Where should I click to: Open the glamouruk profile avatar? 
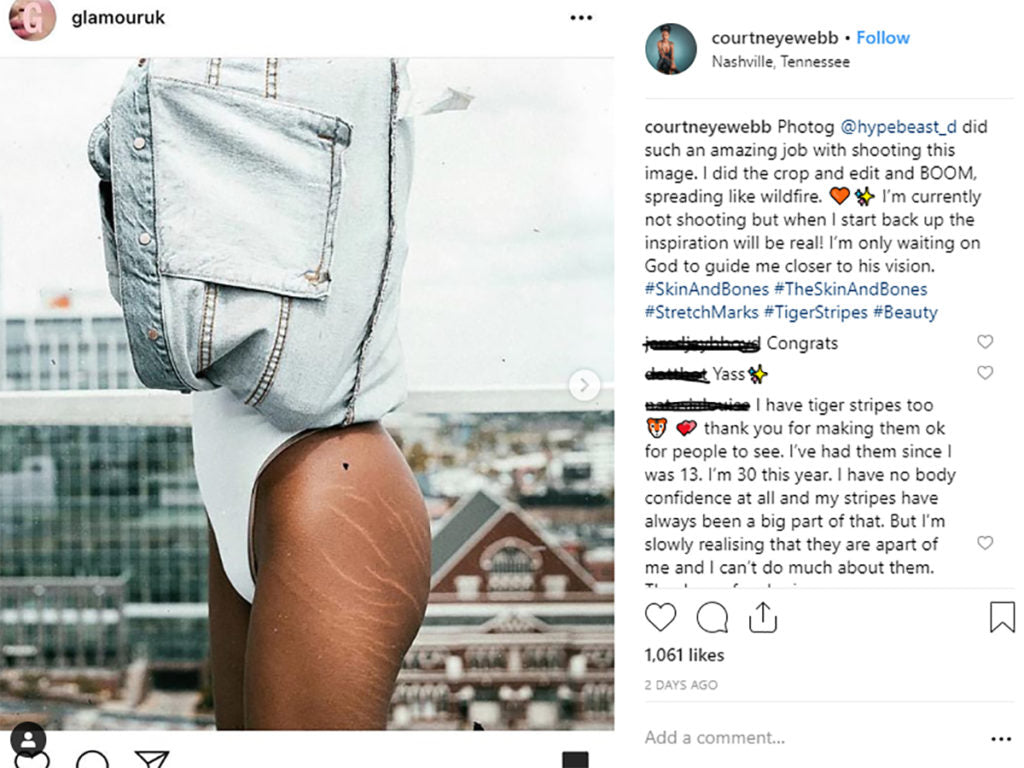click(32, 19)
